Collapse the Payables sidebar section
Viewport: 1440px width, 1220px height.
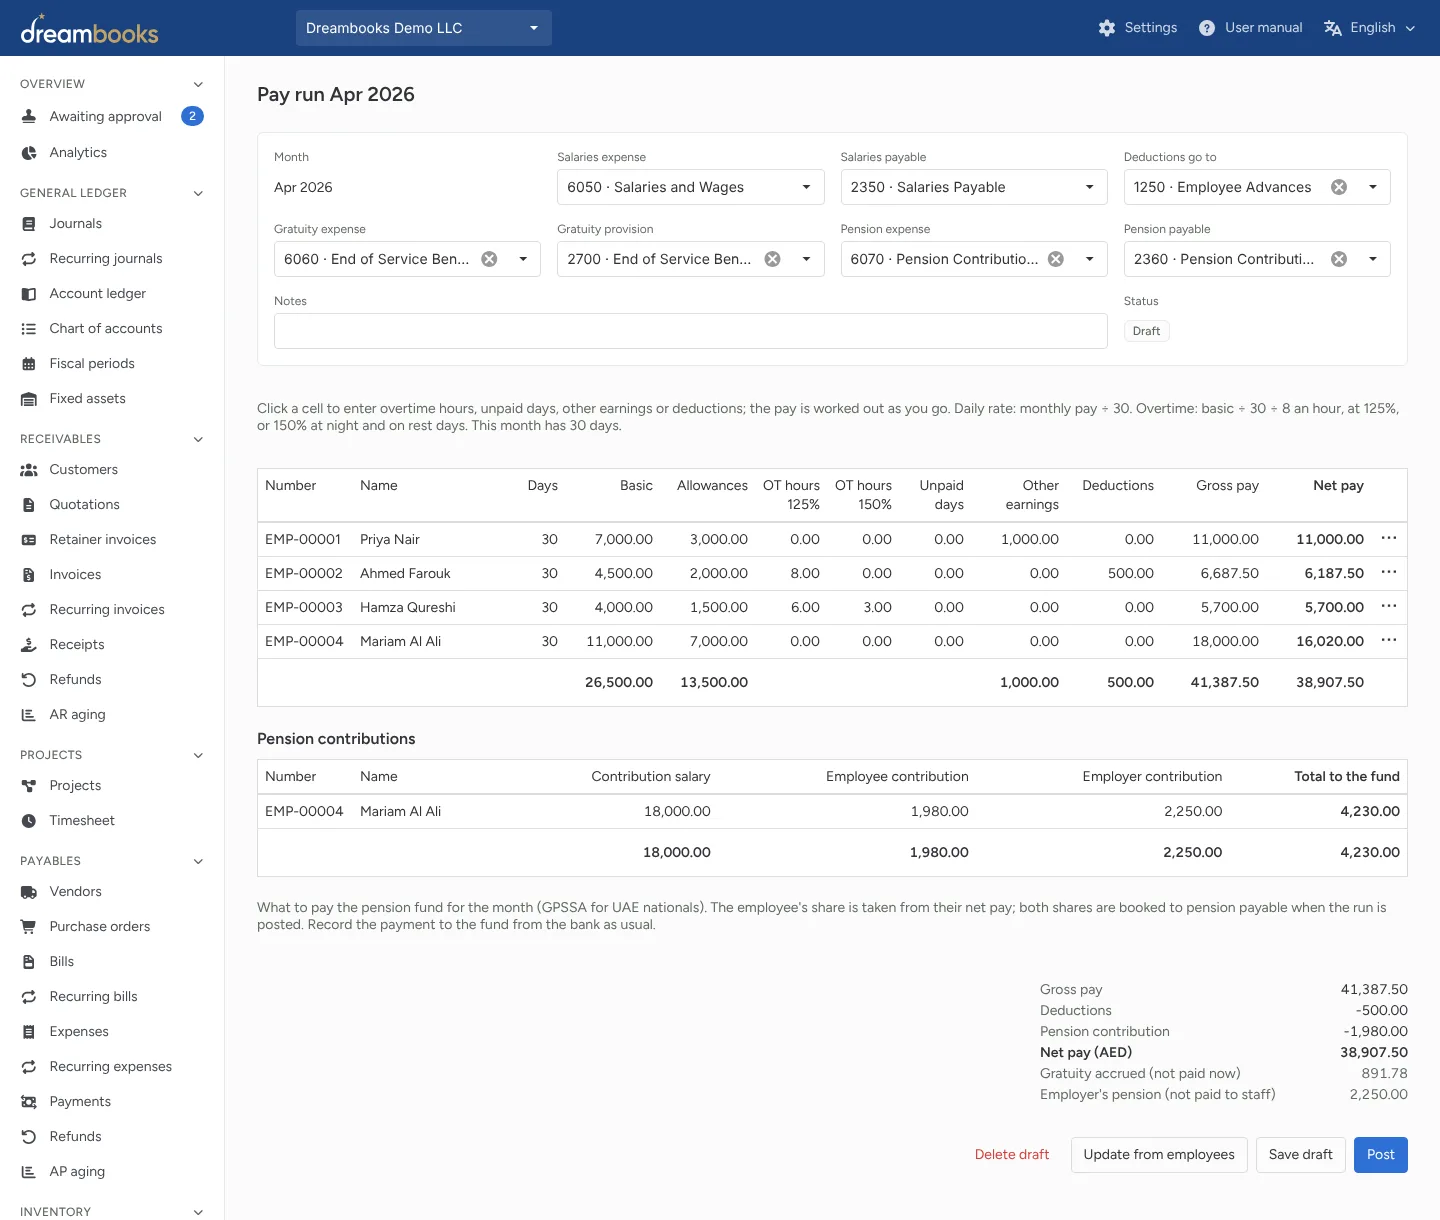coord(198,861)
